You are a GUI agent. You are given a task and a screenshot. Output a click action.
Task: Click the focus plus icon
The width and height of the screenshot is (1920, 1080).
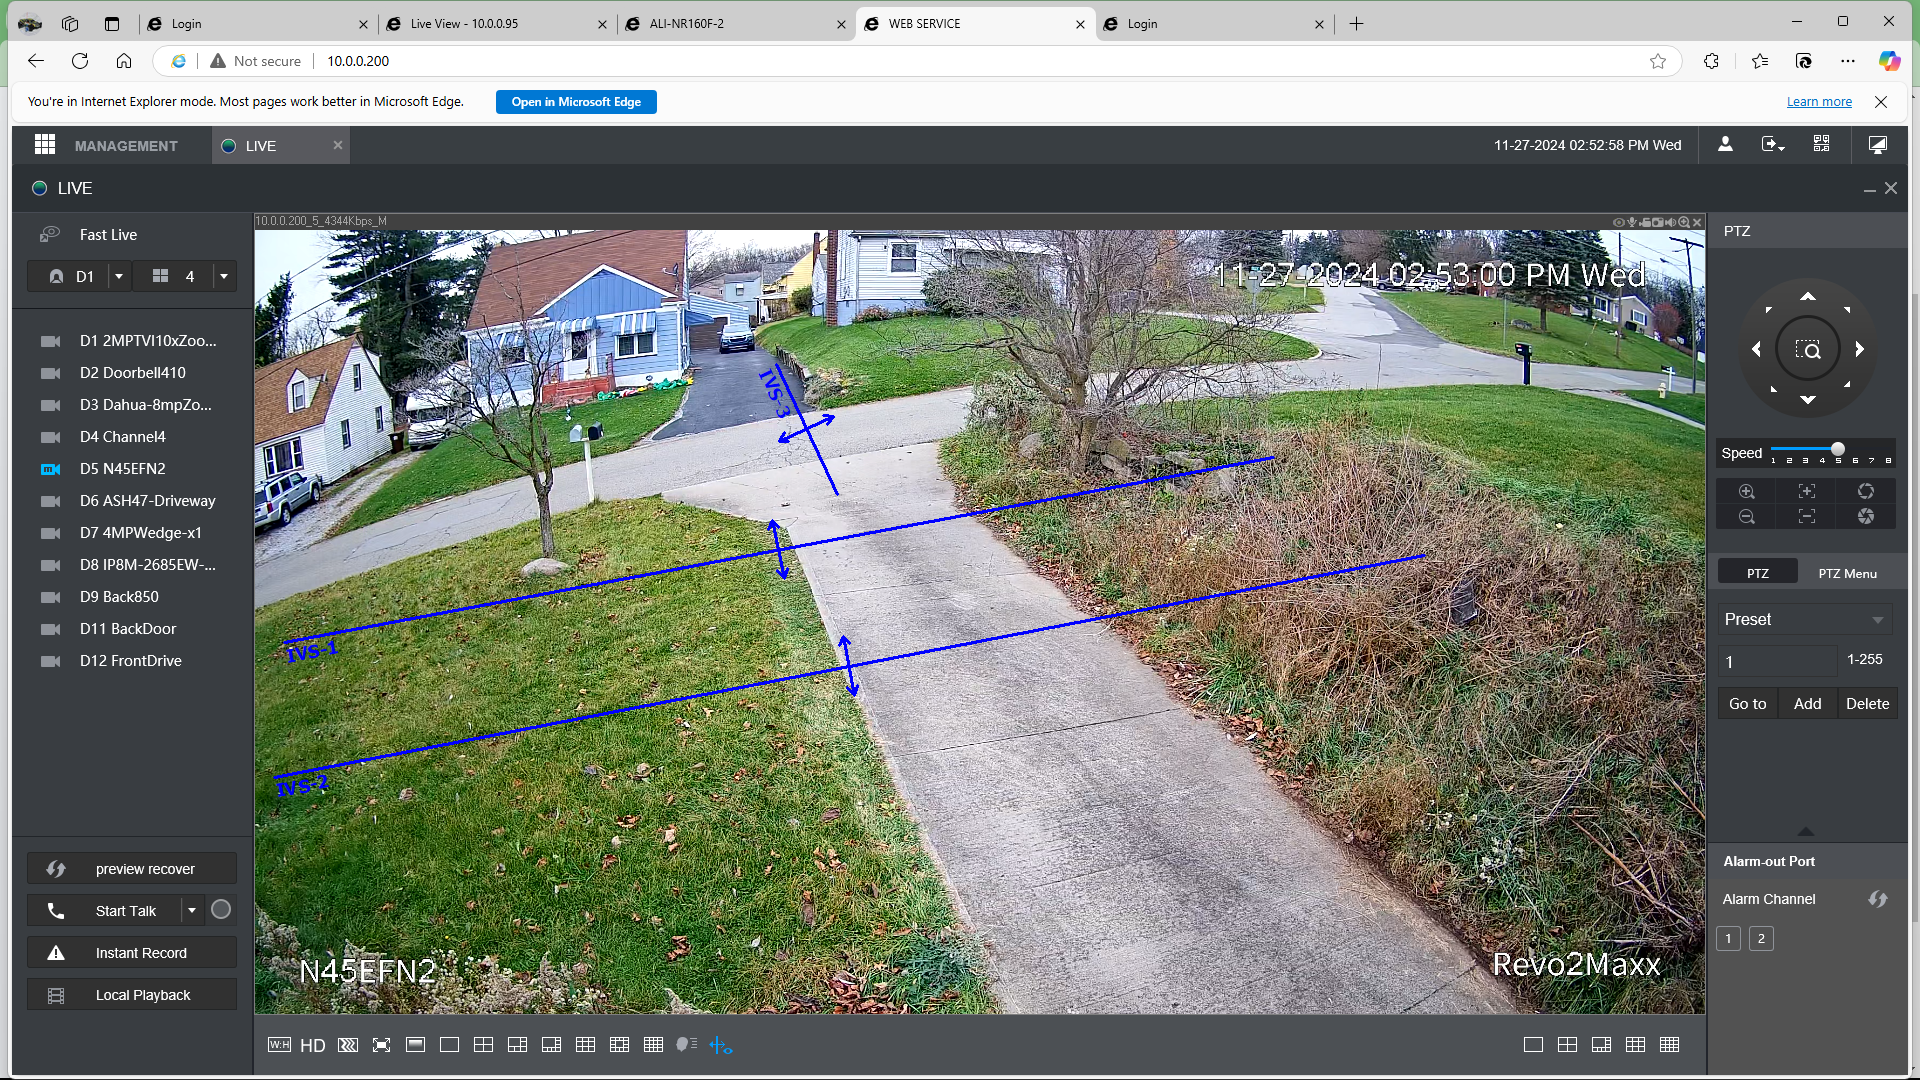point(1806,491)
